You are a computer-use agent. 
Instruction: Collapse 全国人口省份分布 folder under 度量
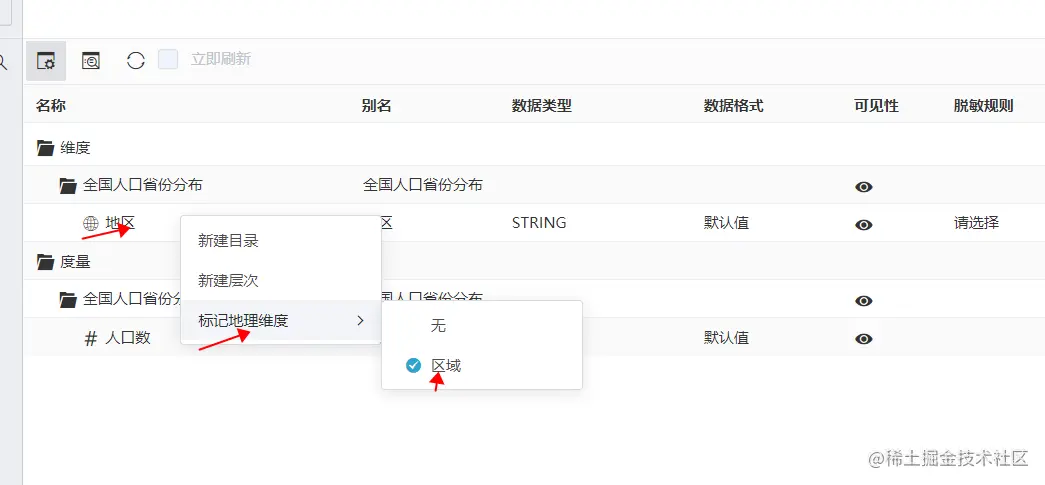coord(68,300)
